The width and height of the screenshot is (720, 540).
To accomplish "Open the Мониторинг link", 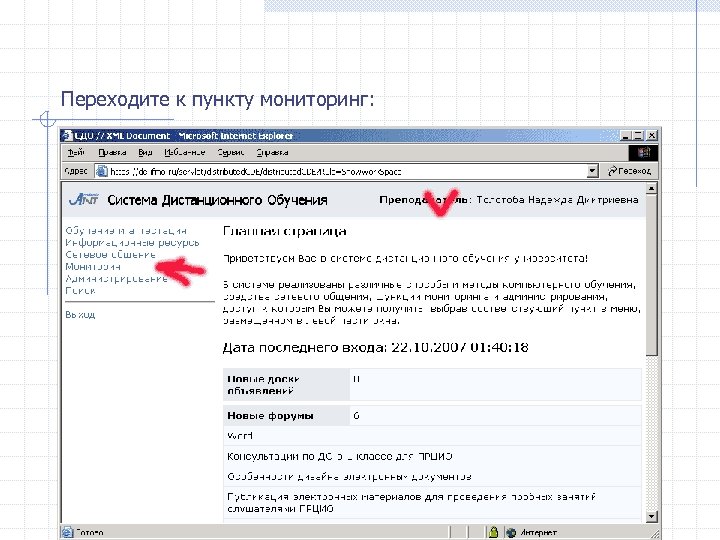I will click(93, 266).
